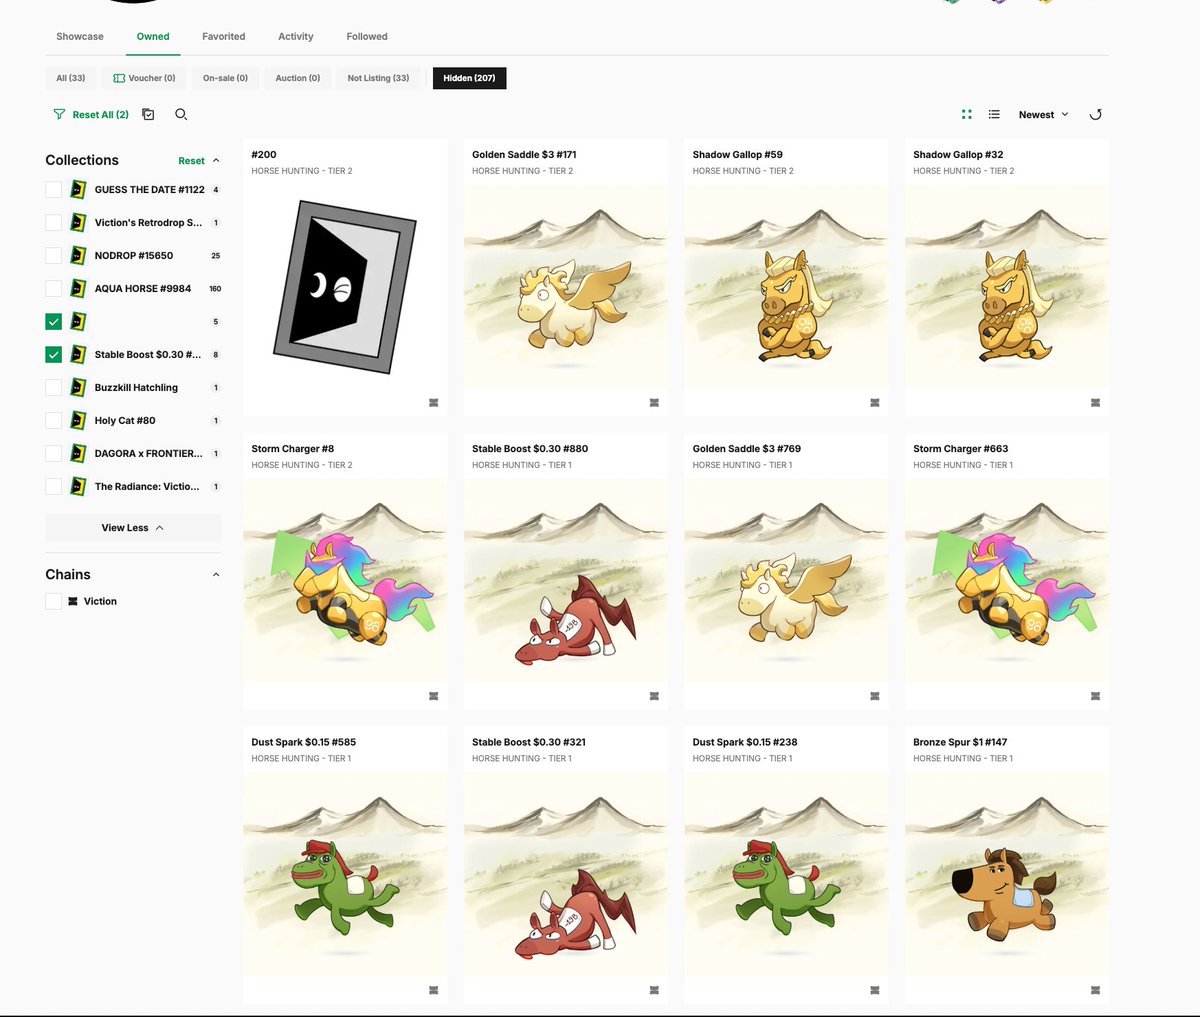Enable the Viction chain filter checkbox
This screenshot has width=1200, height=1017.
54,601
